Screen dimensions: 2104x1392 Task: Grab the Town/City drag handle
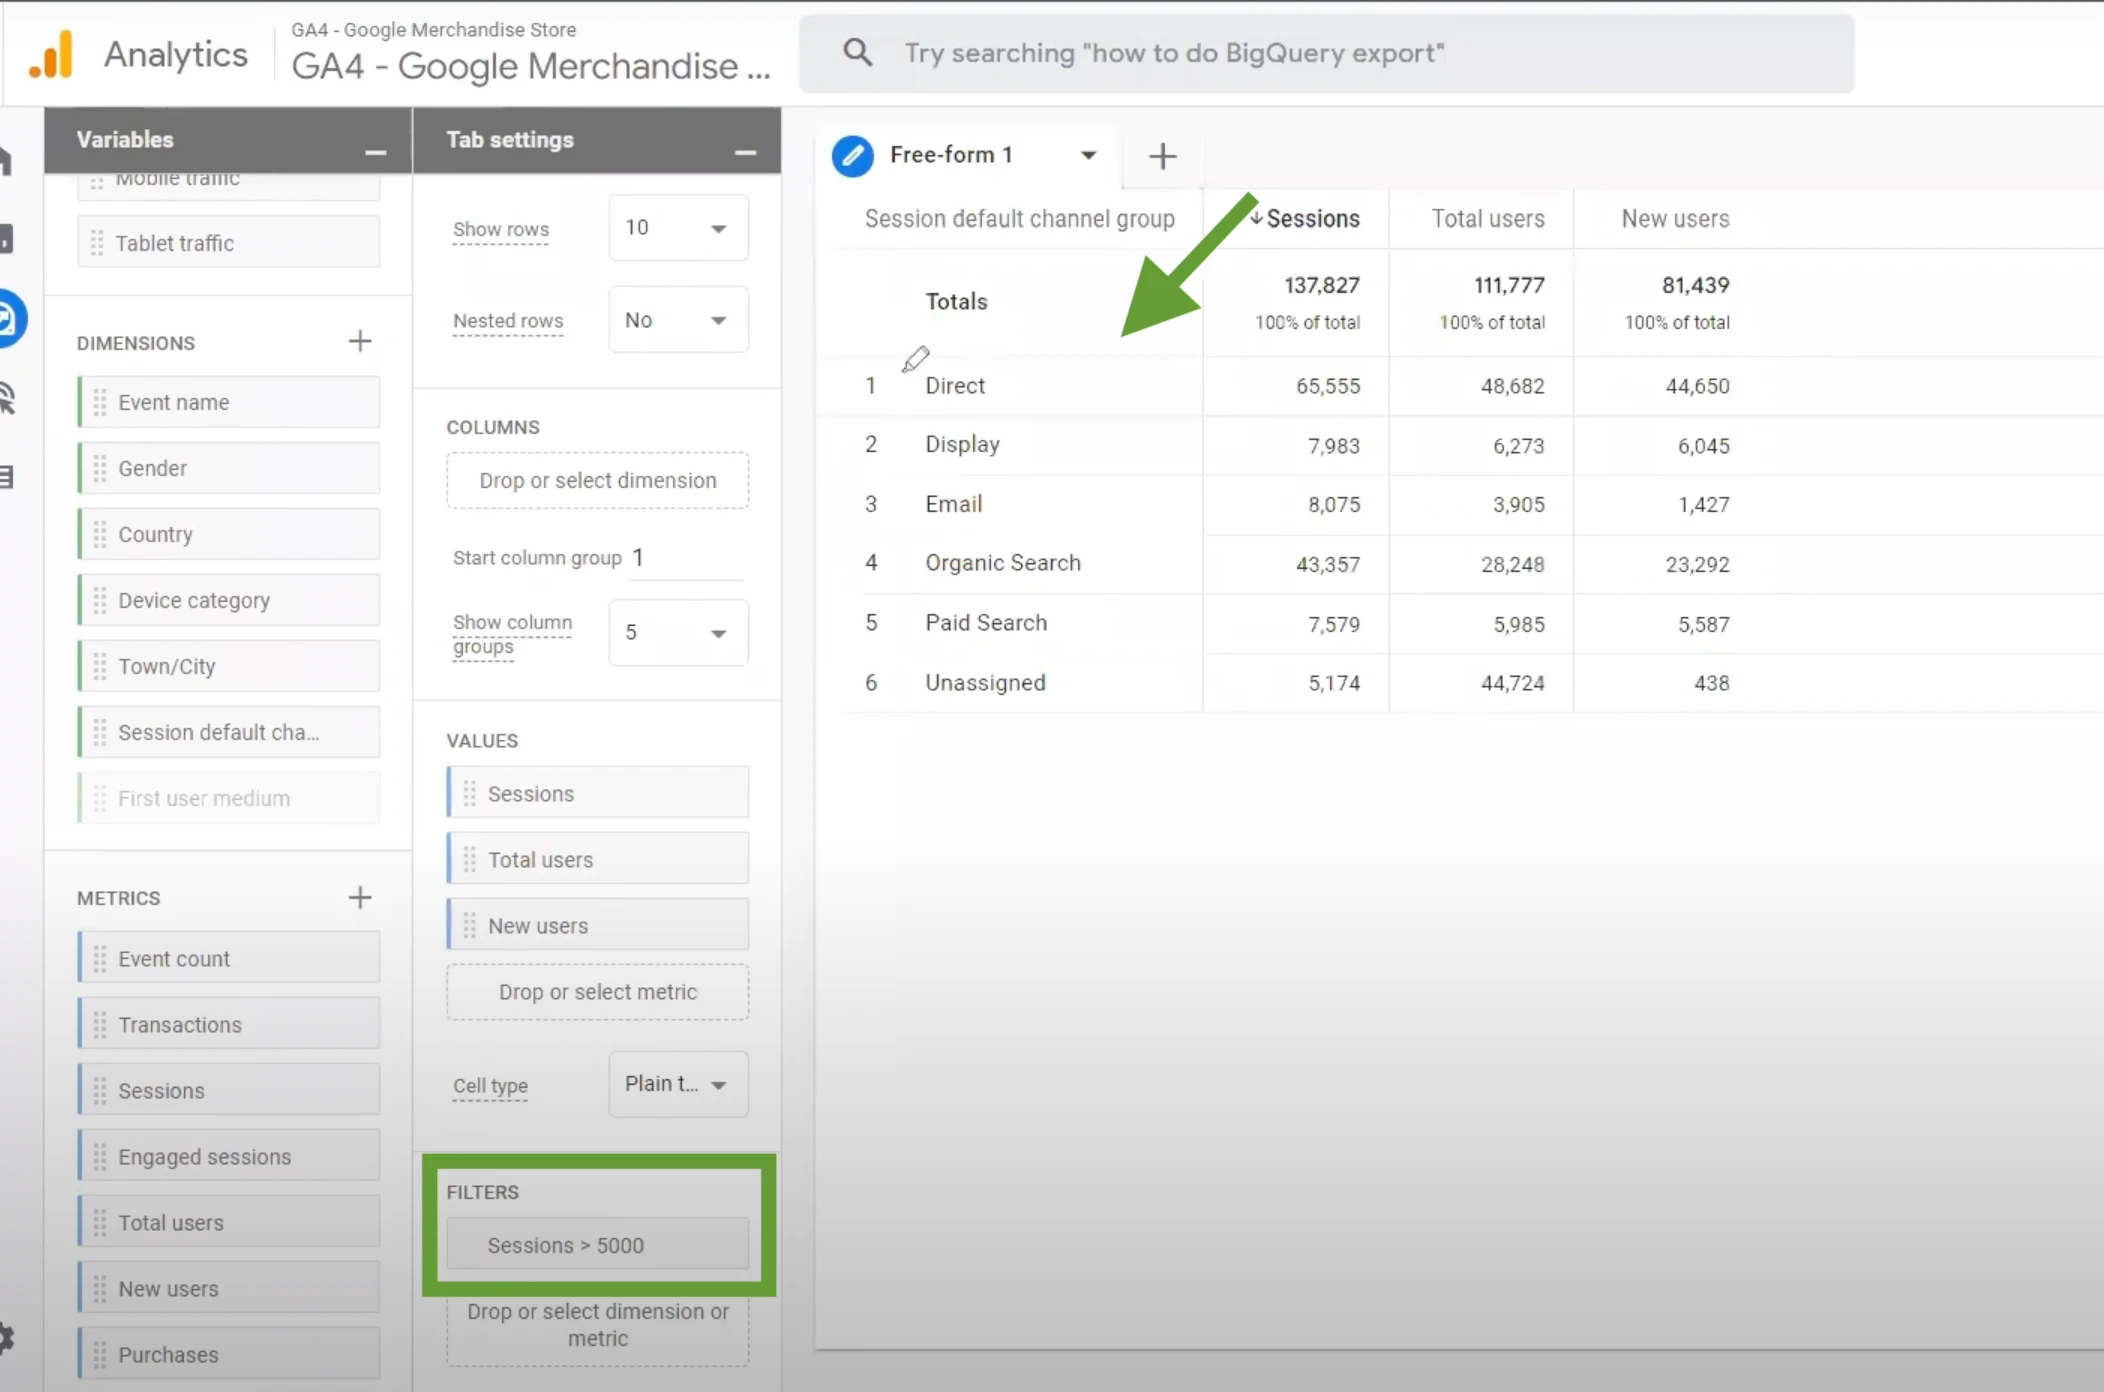pos(100,666)
